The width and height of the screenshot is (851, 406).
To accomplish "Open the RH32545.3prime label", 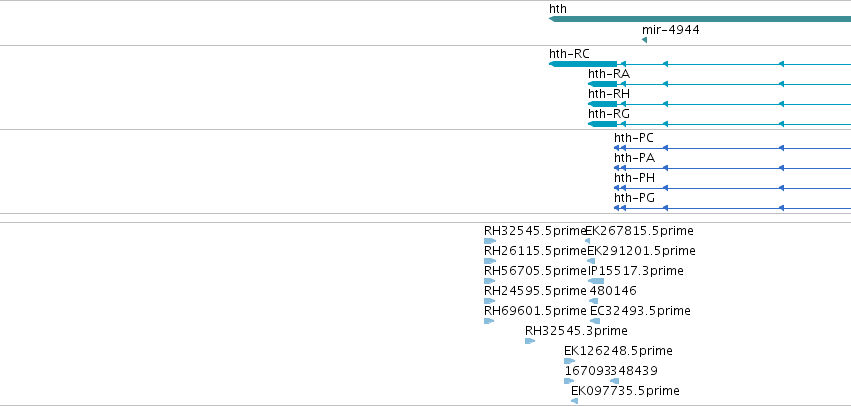I will pos(576,331).
